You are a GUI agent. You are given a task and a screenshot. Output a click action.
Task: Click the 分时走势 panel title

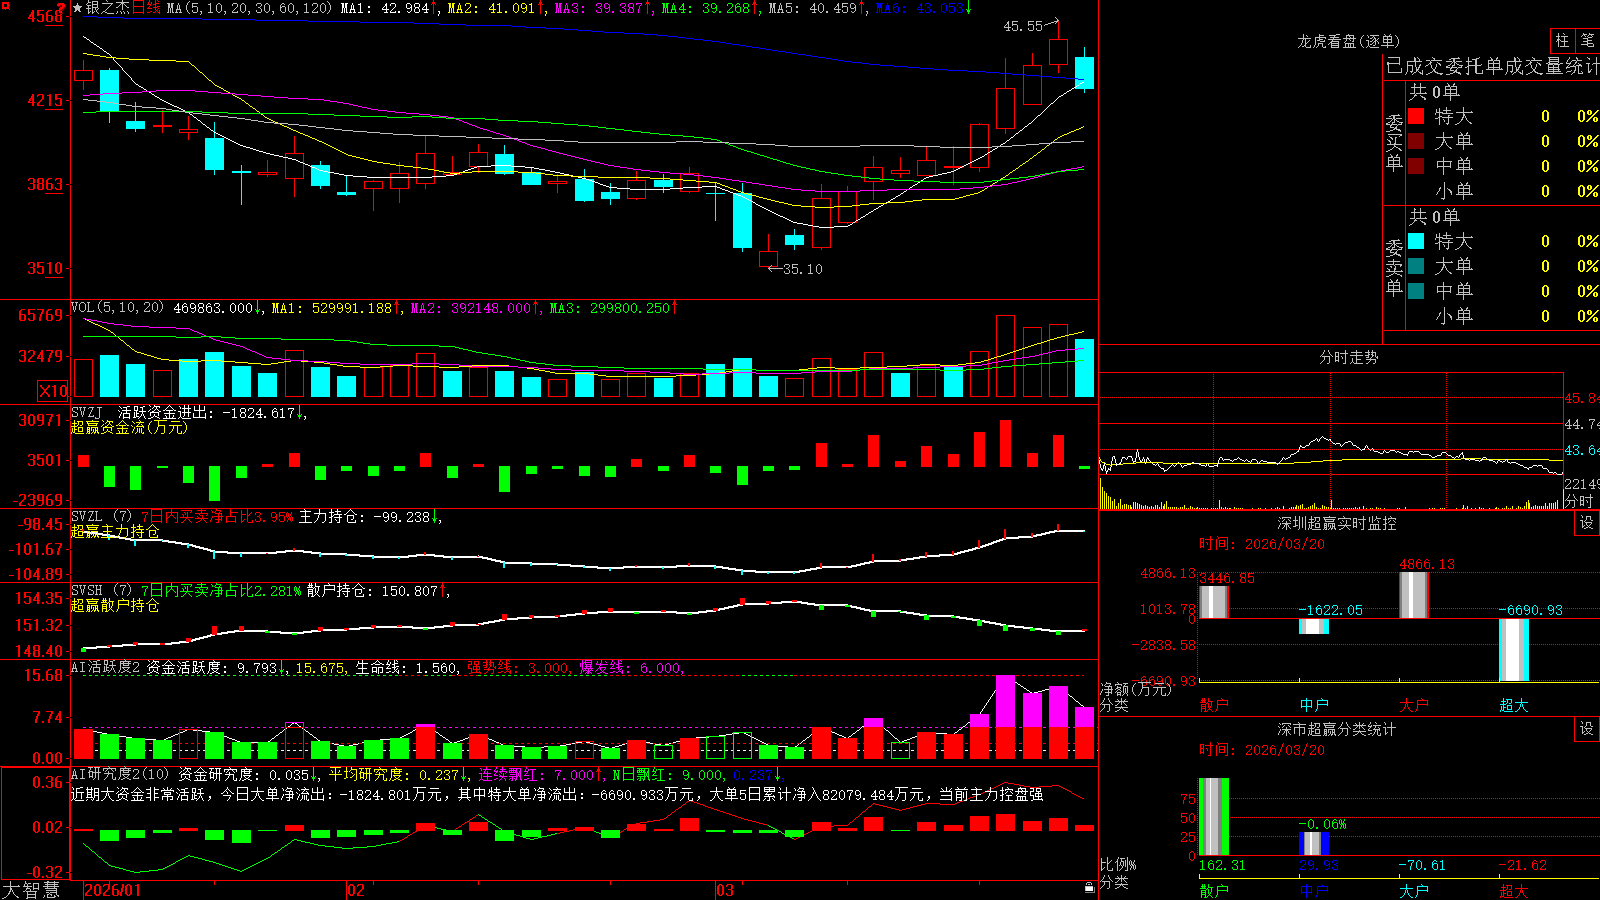(x=1348, y=357)
